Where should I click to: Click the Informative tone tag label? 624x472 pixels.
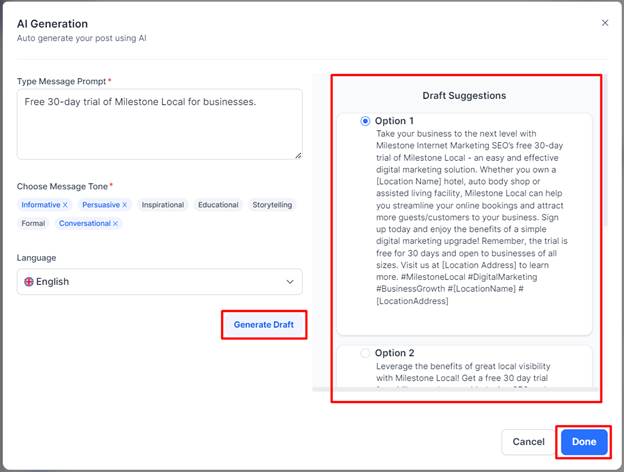pos(41,205)
